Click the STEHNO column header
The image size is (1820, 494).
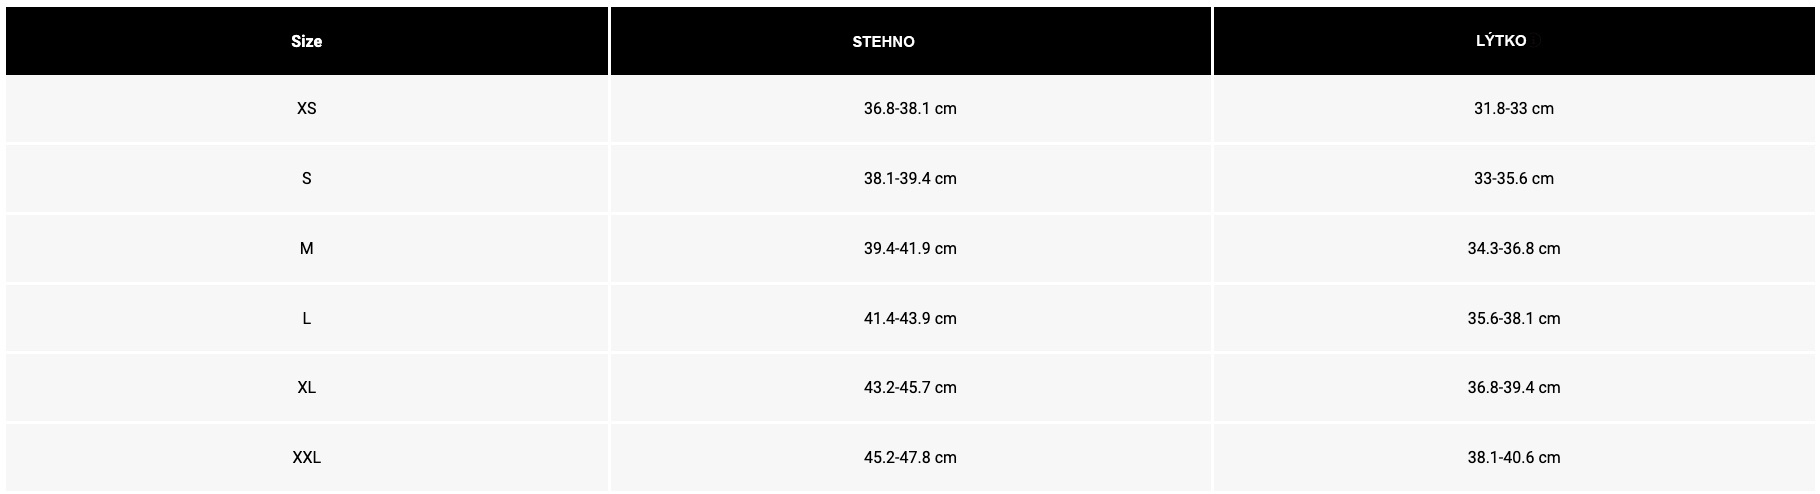click(x=911, y=41)
